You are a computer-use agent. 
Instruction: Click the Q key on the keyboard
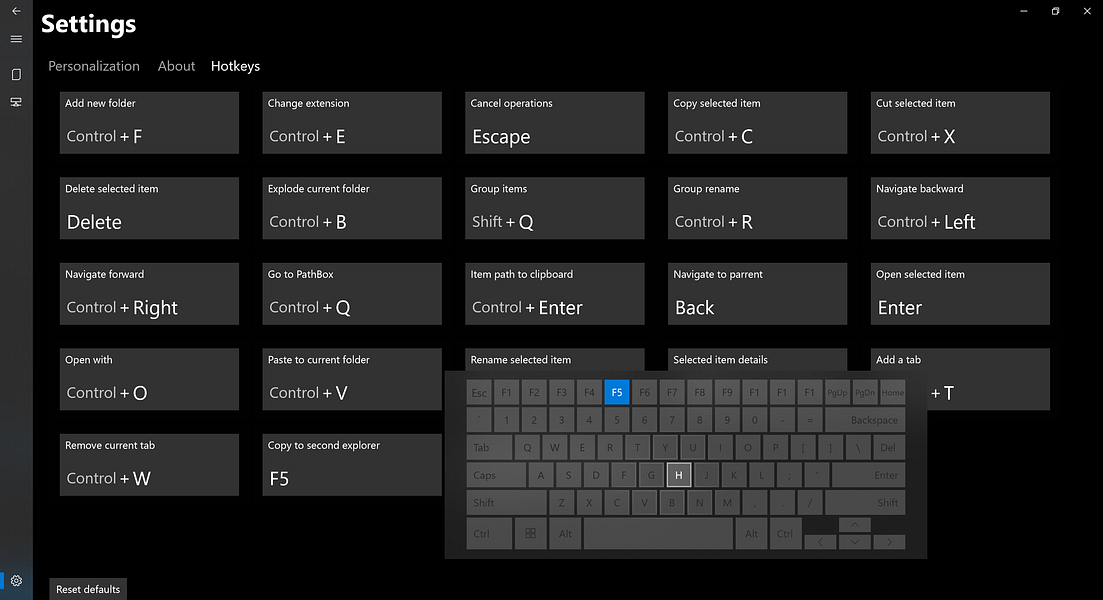[527, 447]
